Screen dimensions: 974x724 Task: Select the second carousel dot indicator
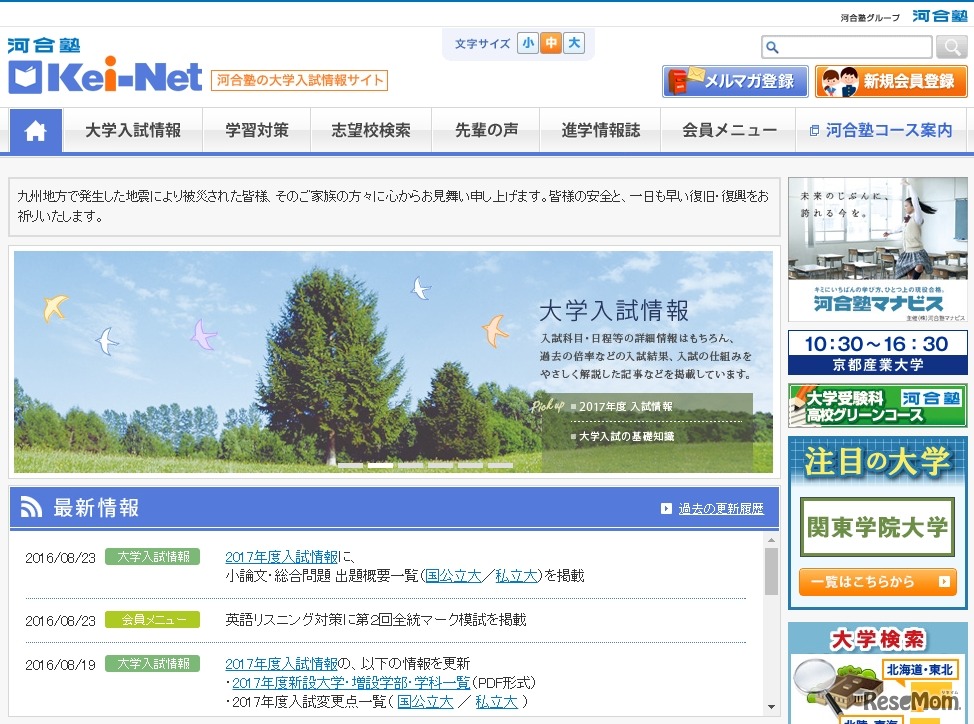[x=380, y=464]
